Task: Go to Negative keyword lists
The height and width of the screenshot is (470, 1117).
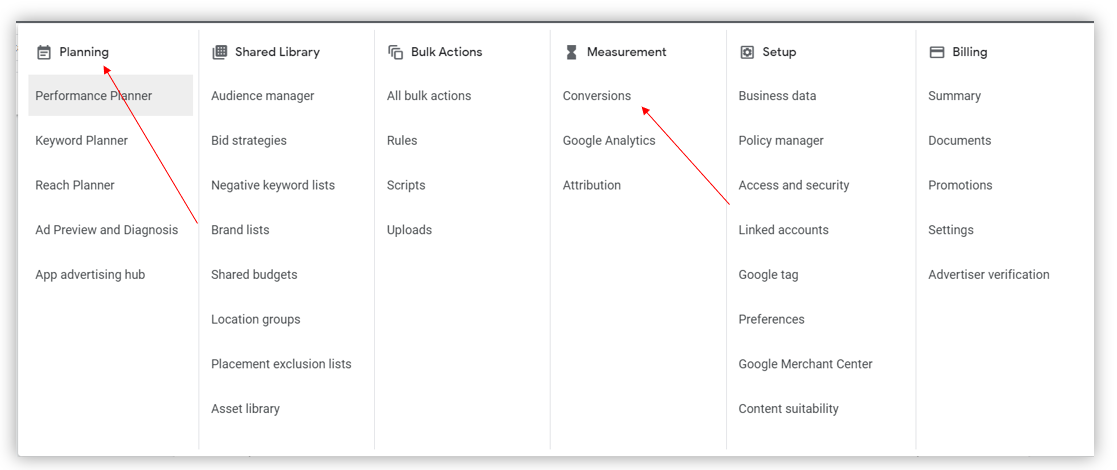Action: [273, 185]
